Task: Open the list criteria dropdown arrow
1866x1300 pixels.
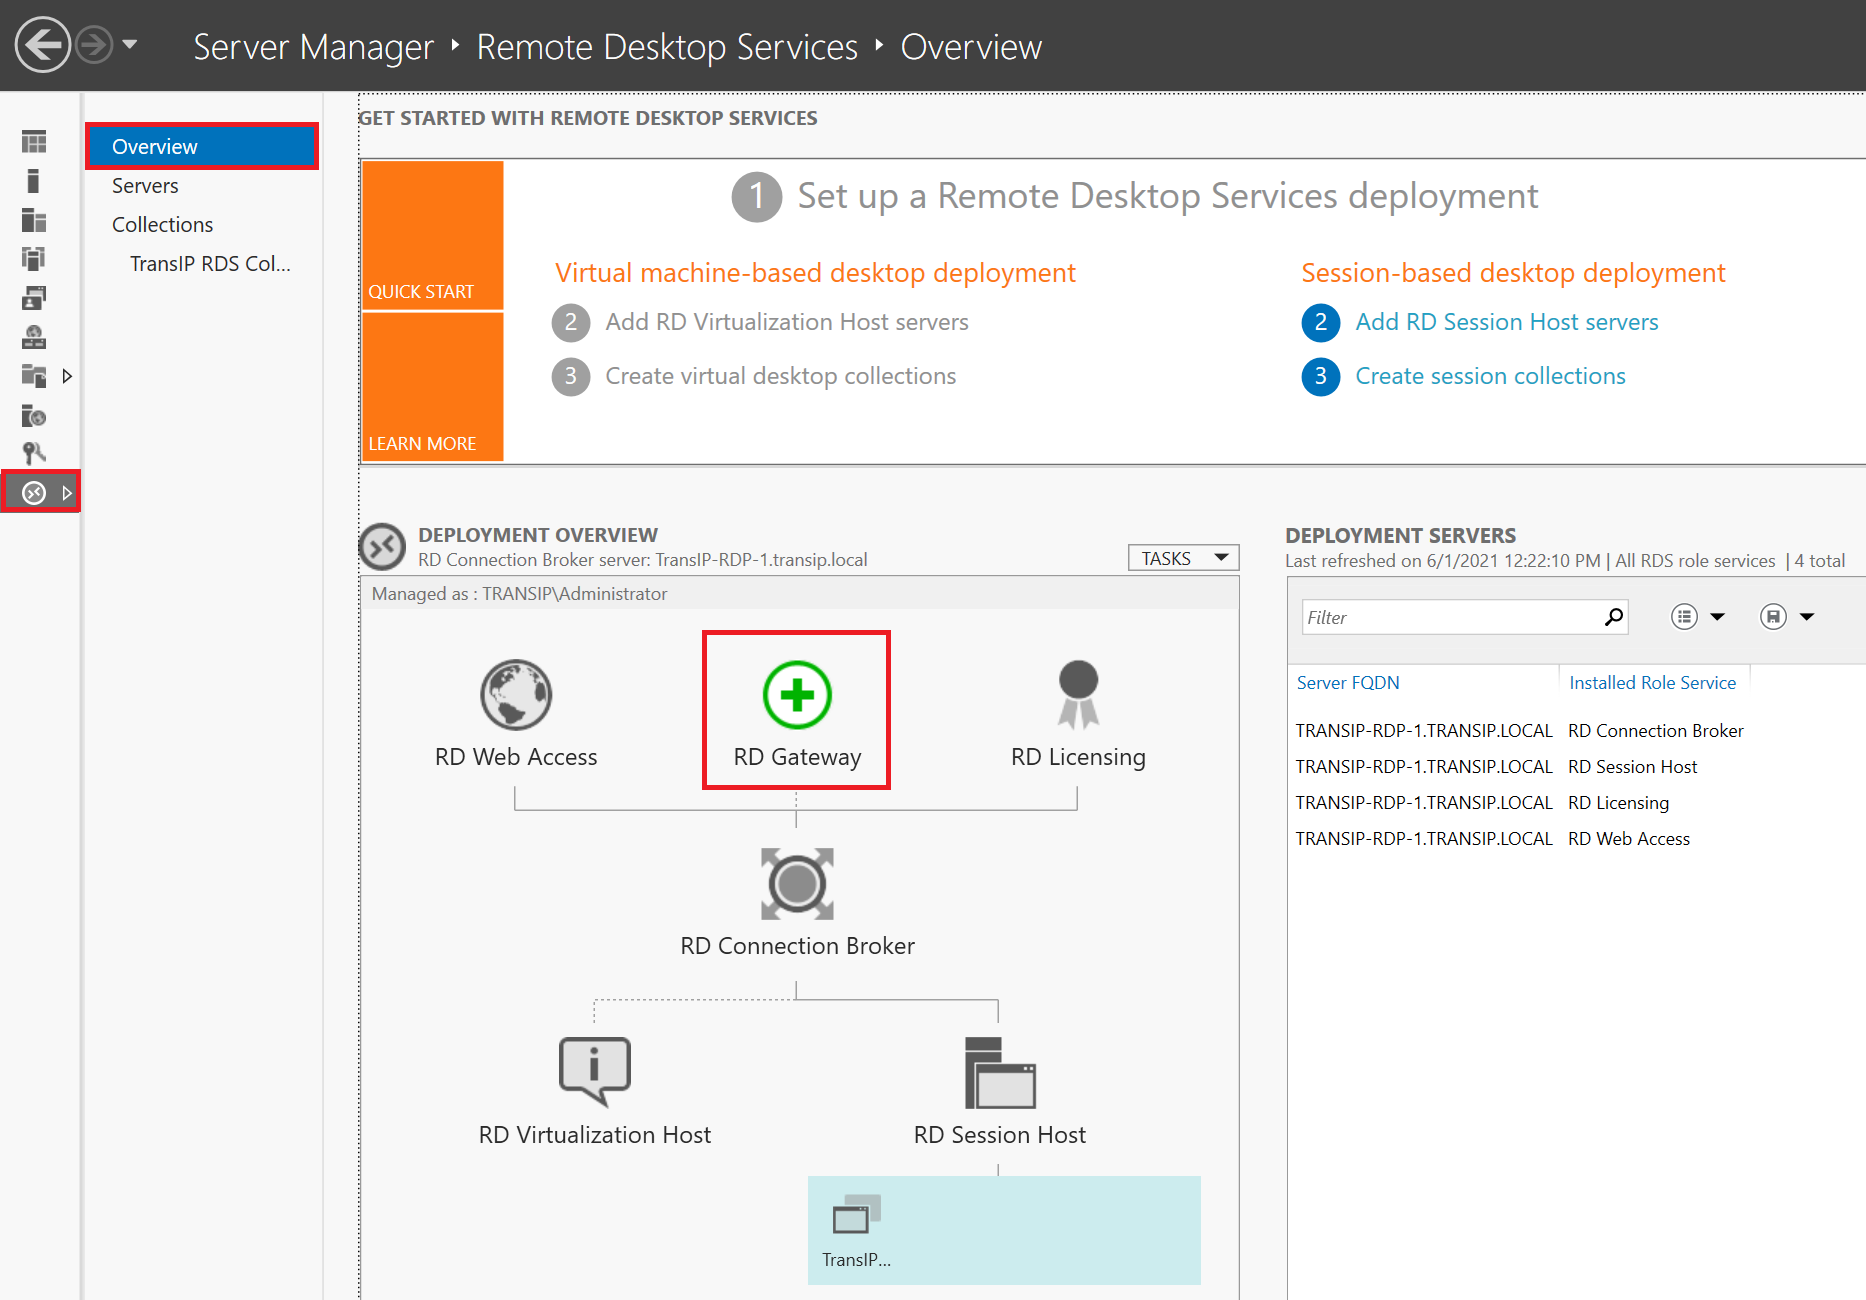Action: point(1718,617)
